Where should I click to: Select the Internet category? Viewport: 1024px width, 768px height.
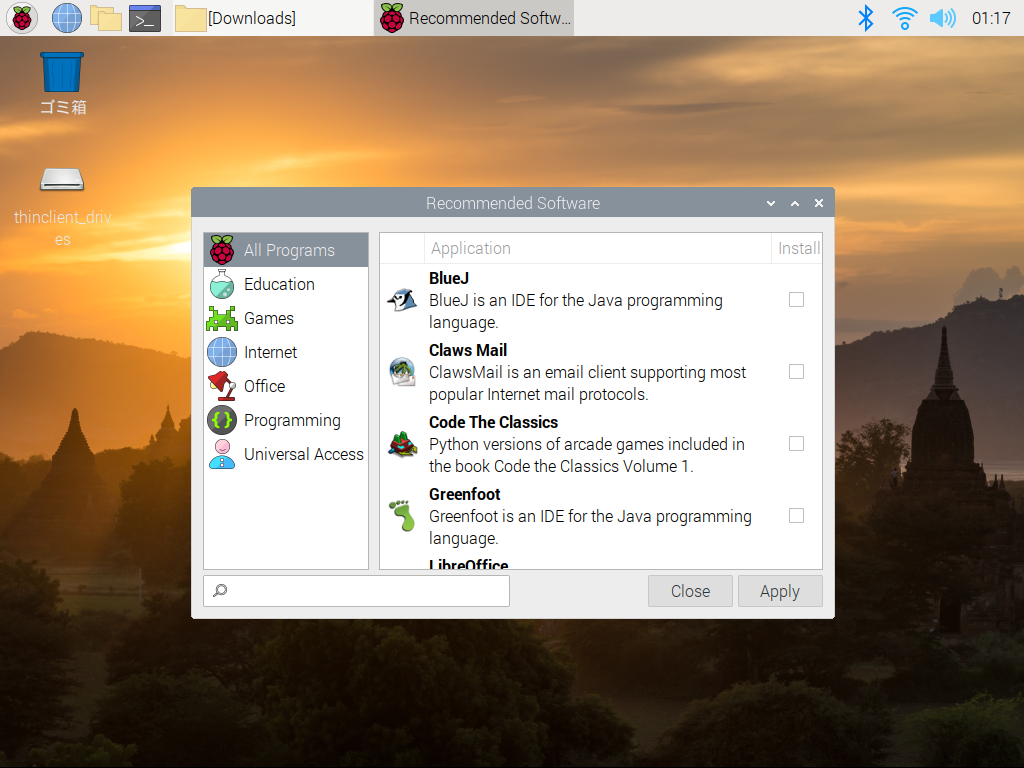pyautogui.click(x=286, y=352)
